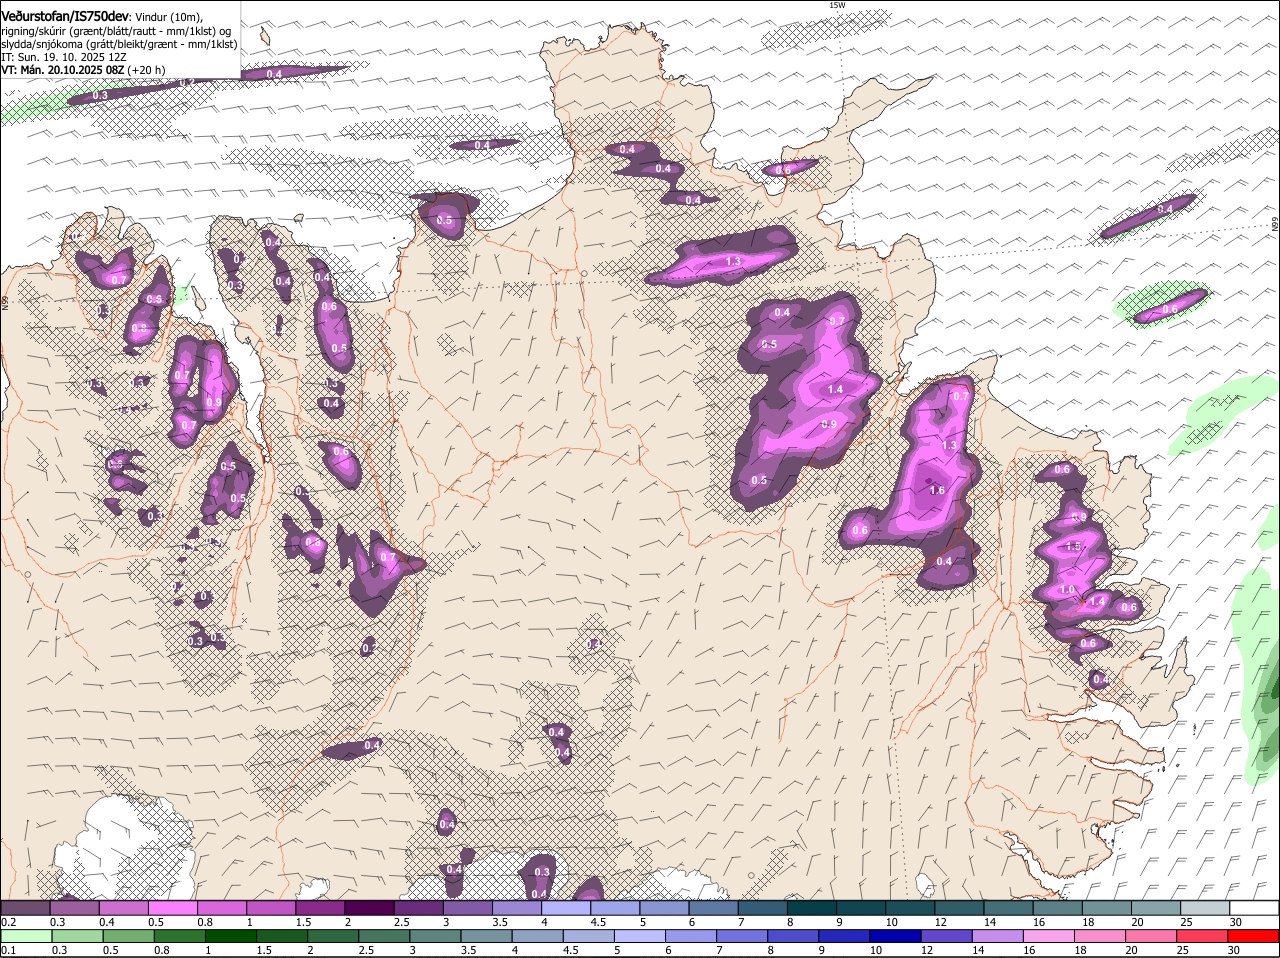Click the 4.5 label on upper legend
Screen dimensions: 1280x958
tap(598, 922)
